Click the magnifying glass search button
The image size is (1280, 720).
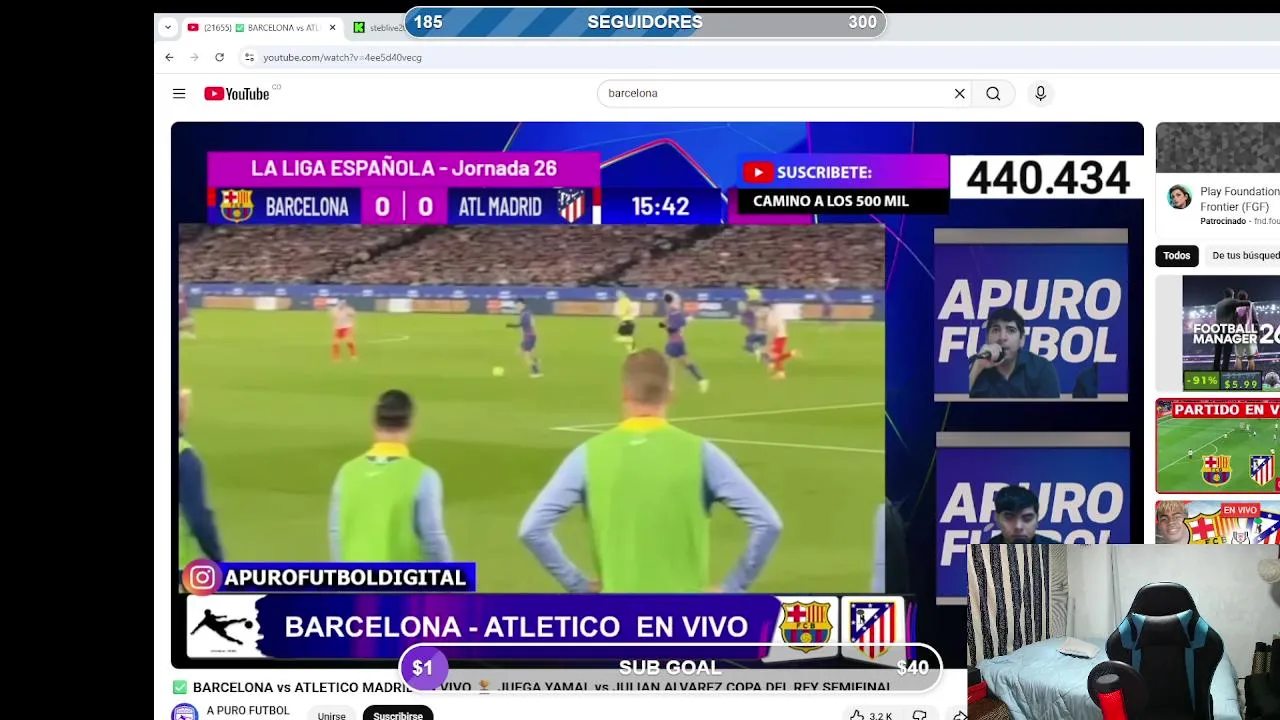click(x=993, y=93)
